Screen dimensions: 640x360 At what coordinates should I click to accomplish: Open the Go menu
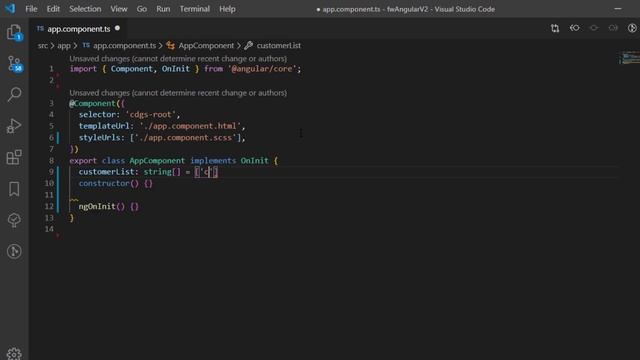142,9
